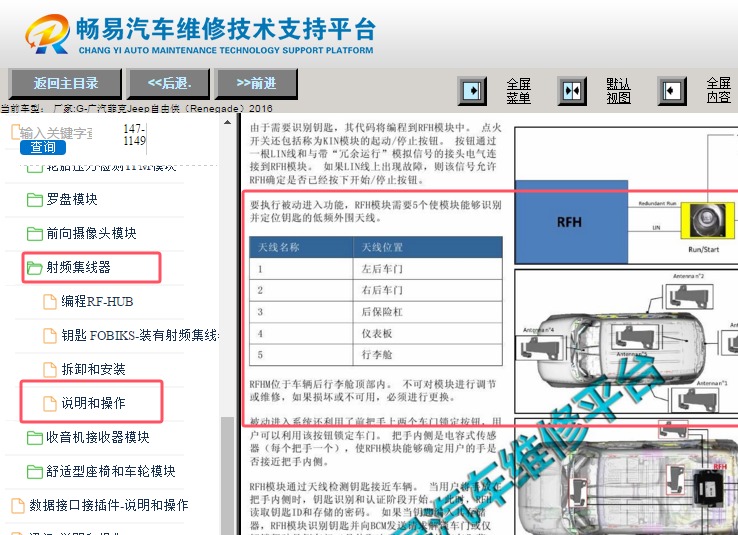738x535 pixels.
Task: Open the 钥匙 FOBIKS document entry
Action: pyautogui.click(x=139, y=335)
